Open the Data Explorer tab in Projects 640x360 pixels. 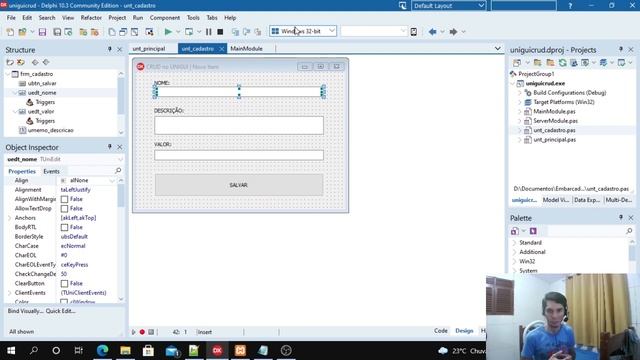click(587, 200)
